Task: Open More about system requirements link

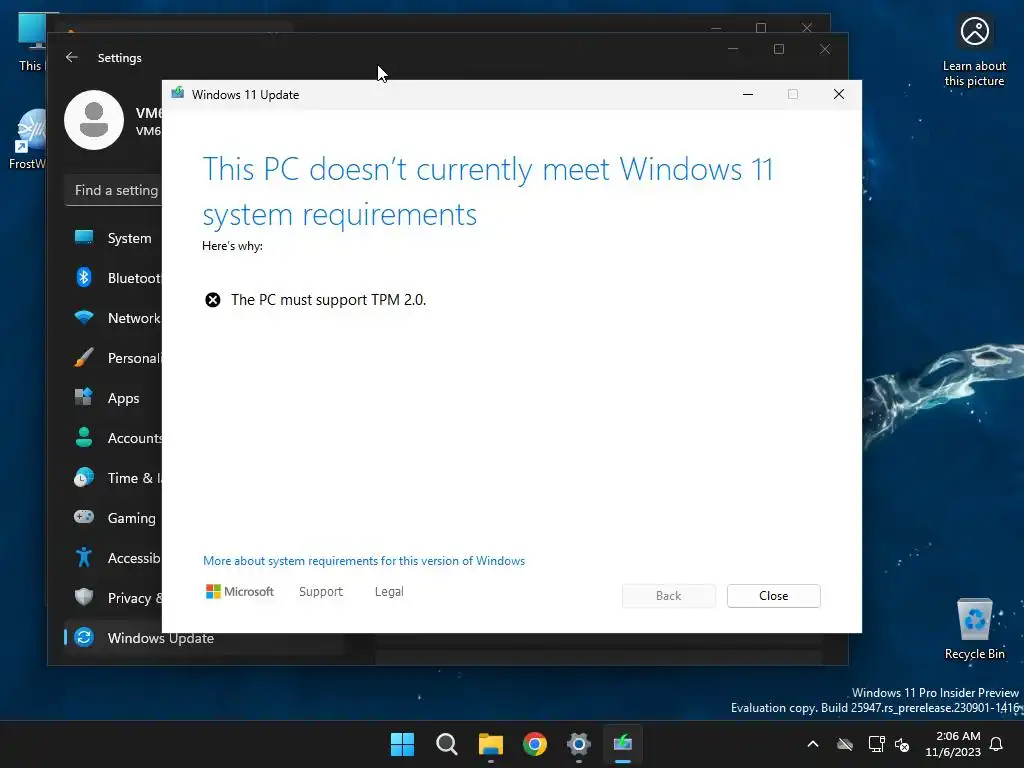Action: tap(364, 561)
